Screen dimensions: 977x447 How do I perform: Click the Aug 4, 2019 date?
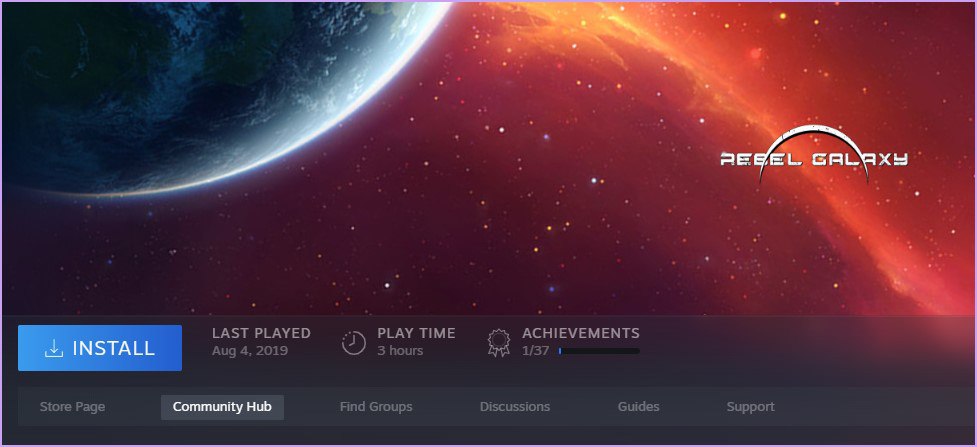click(x=250, y=350)
